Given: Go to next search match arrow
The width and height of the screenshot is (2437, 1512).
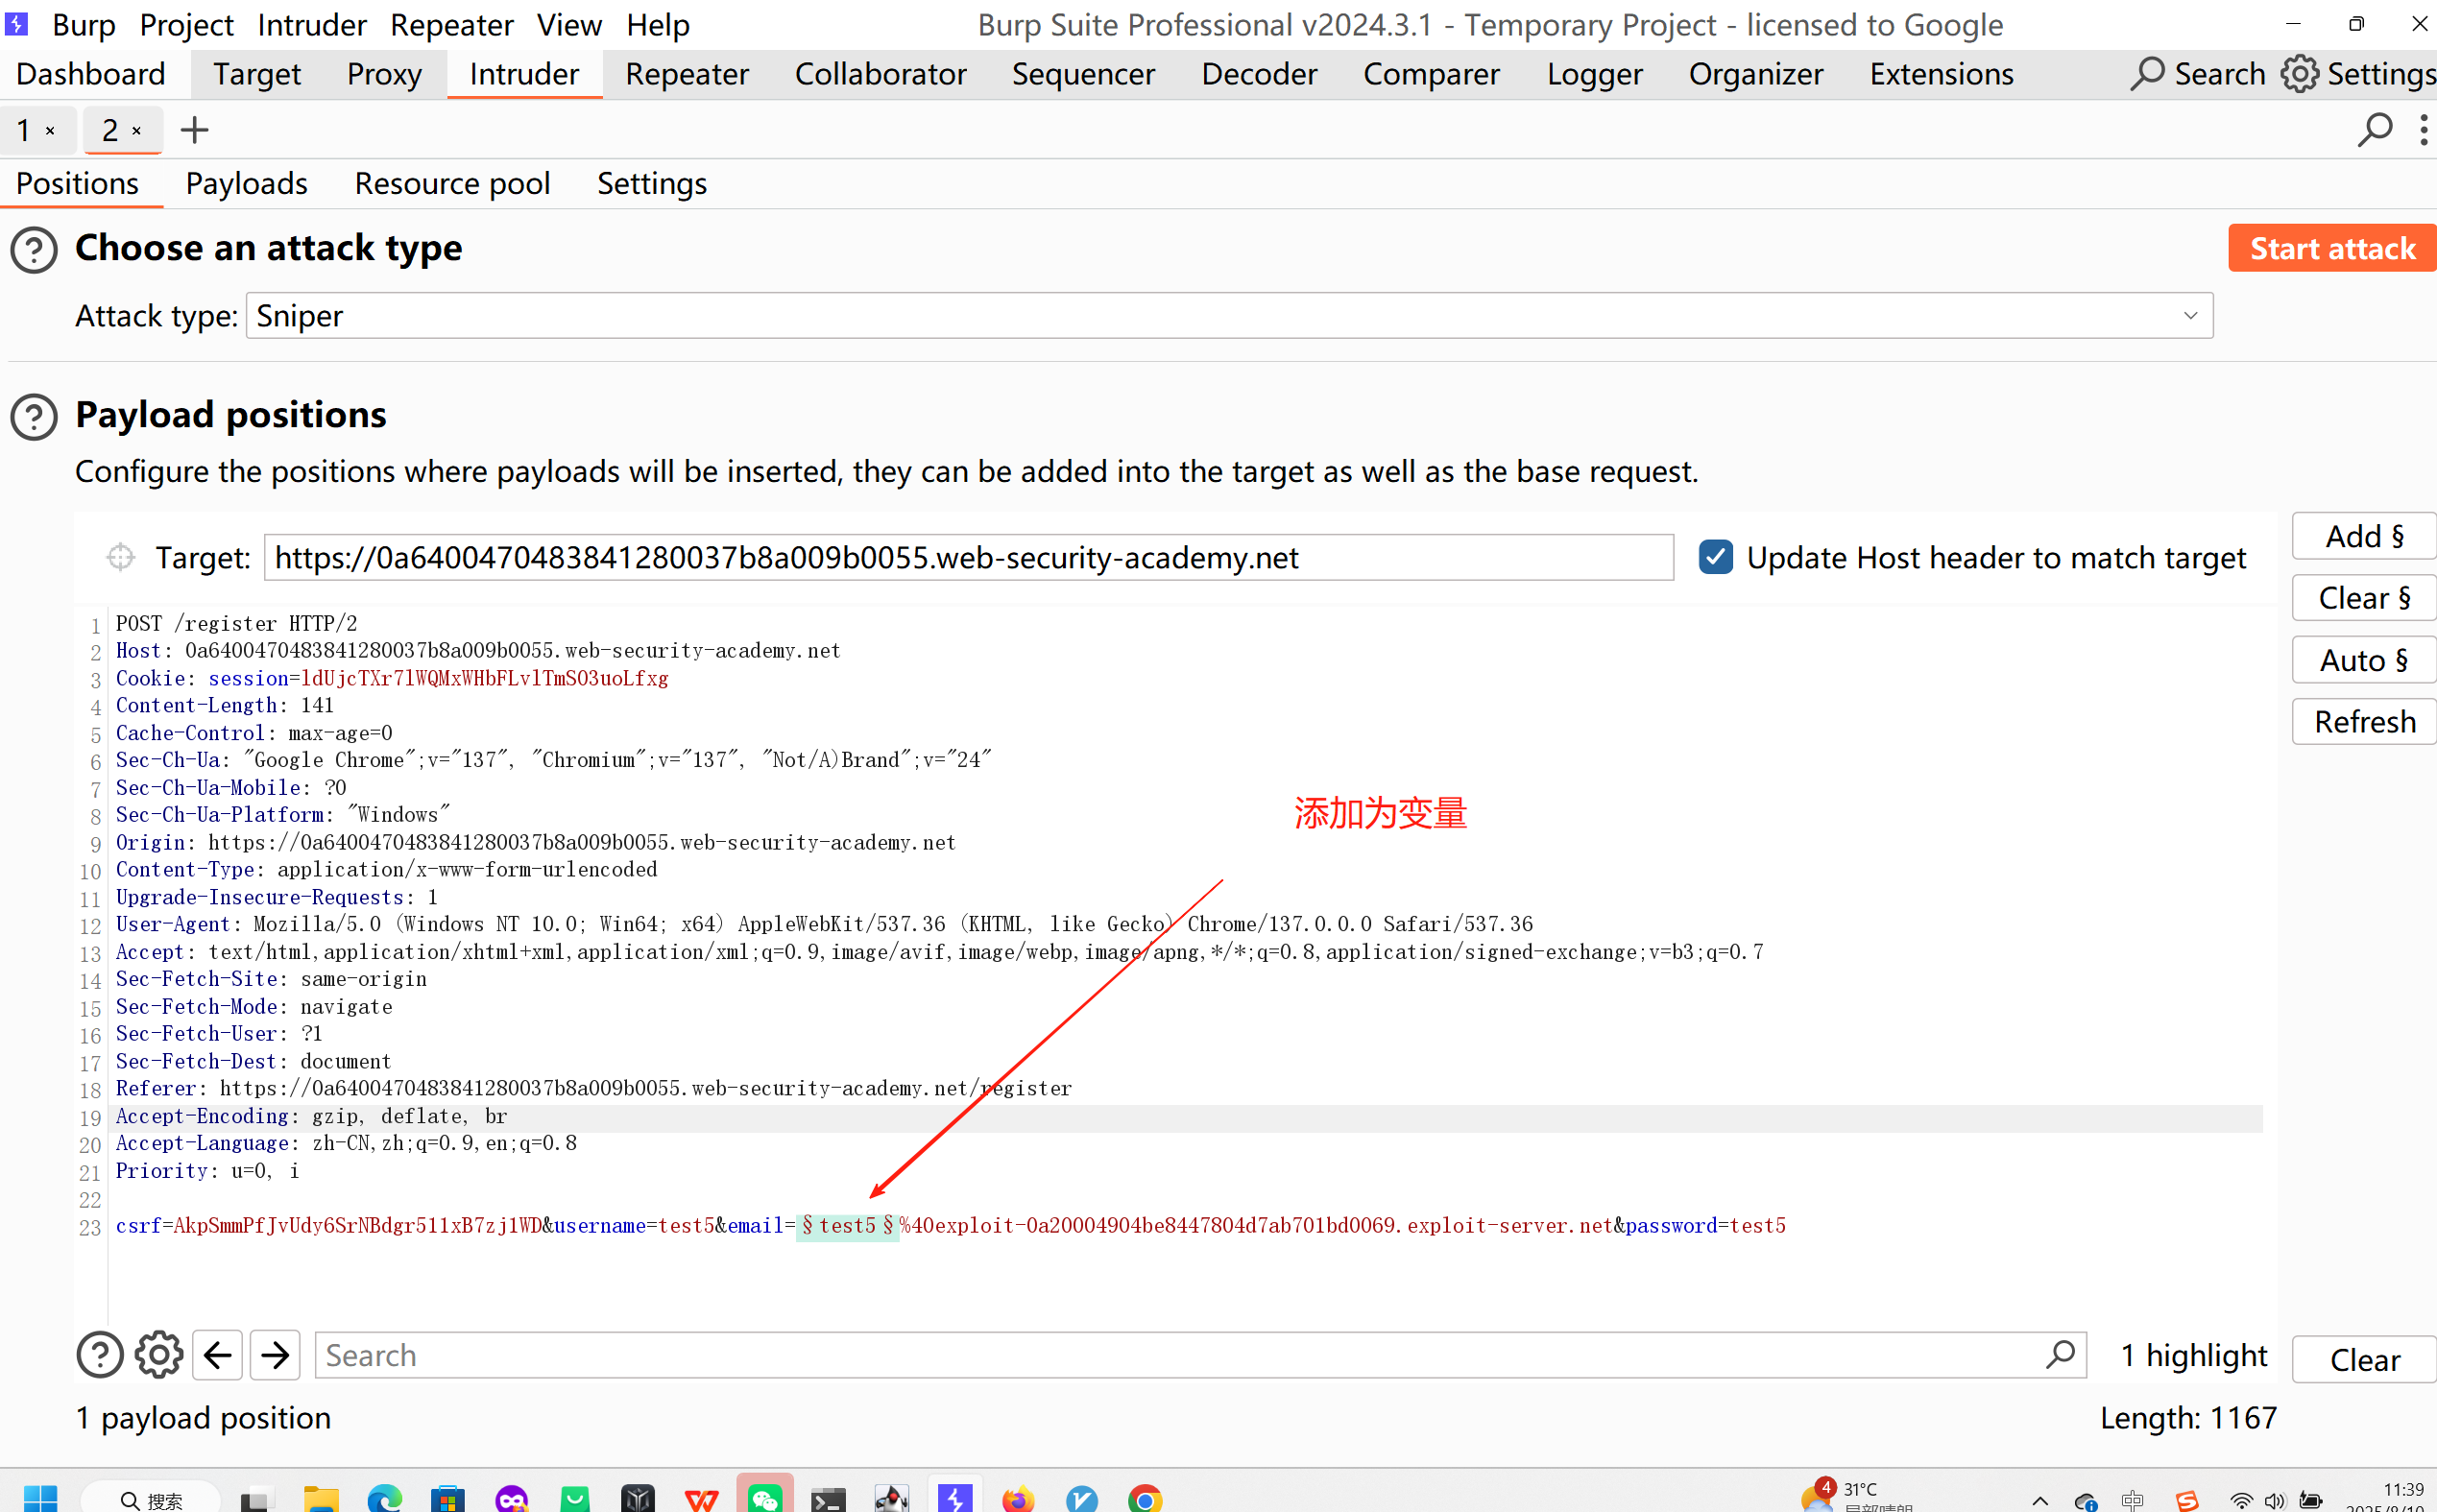Looking at the screenshot, I should [275, 1355].
